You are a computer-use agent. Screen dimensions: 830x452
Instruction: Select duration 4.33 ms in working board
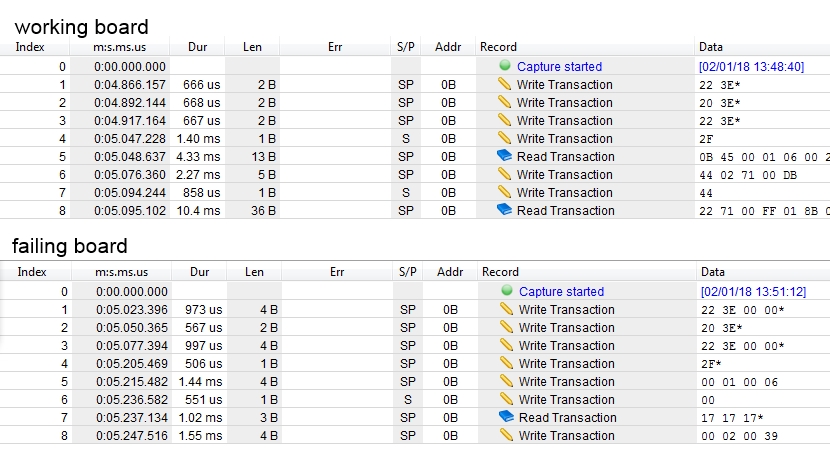pyautogui.click(x=198, y=157)
